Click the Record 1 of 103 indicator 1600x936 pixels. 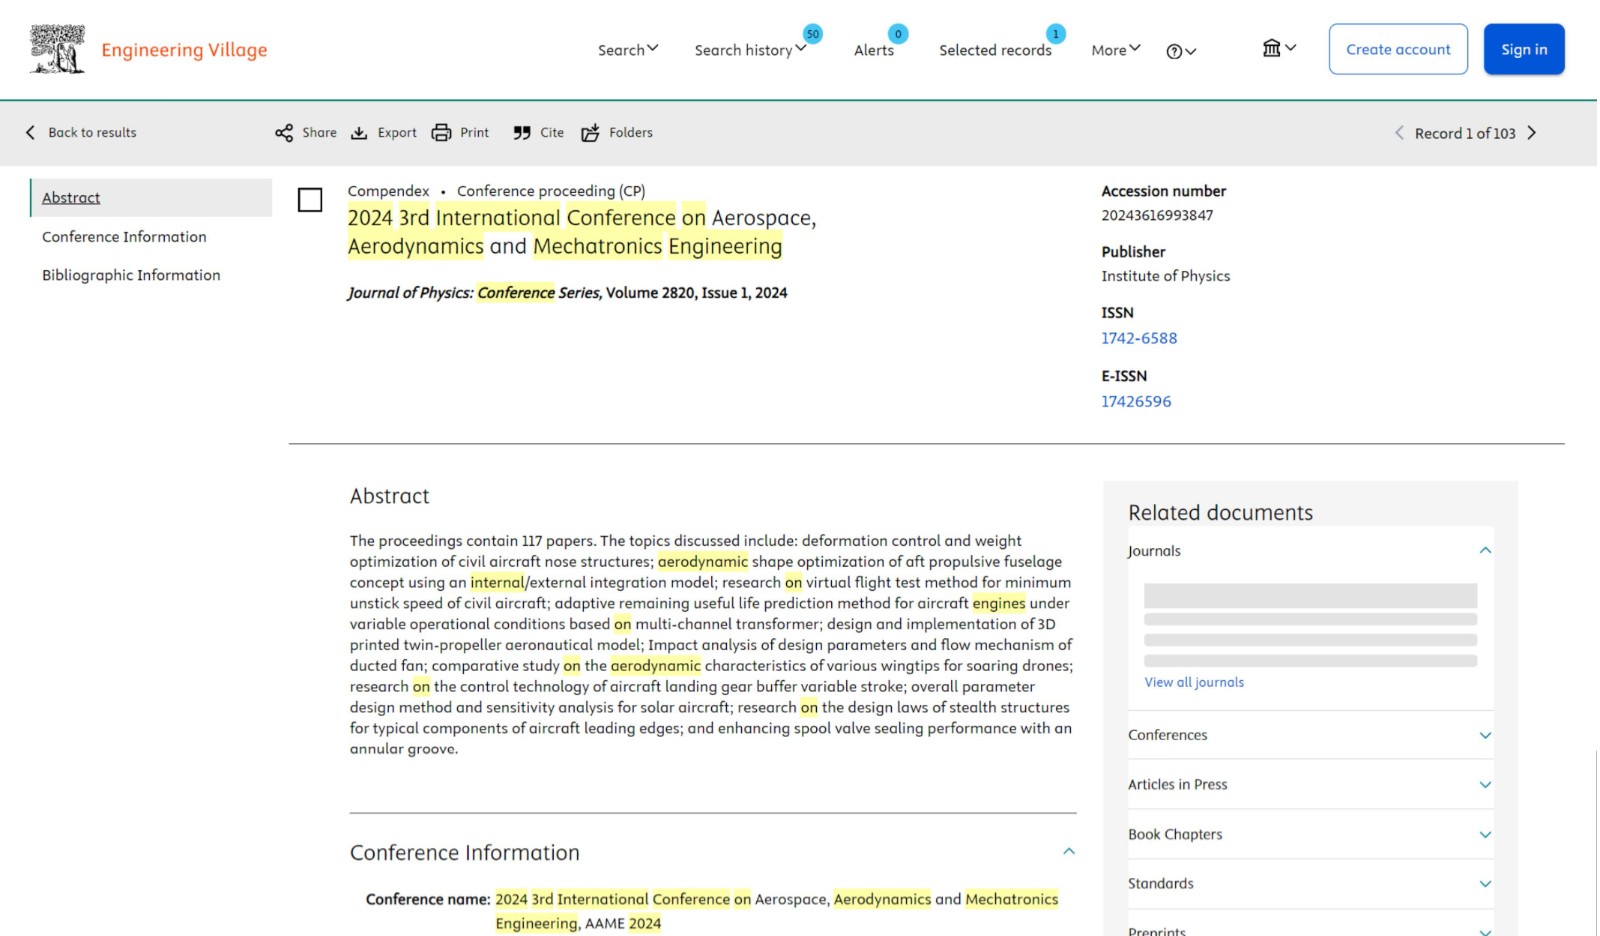pos(1465,133)
